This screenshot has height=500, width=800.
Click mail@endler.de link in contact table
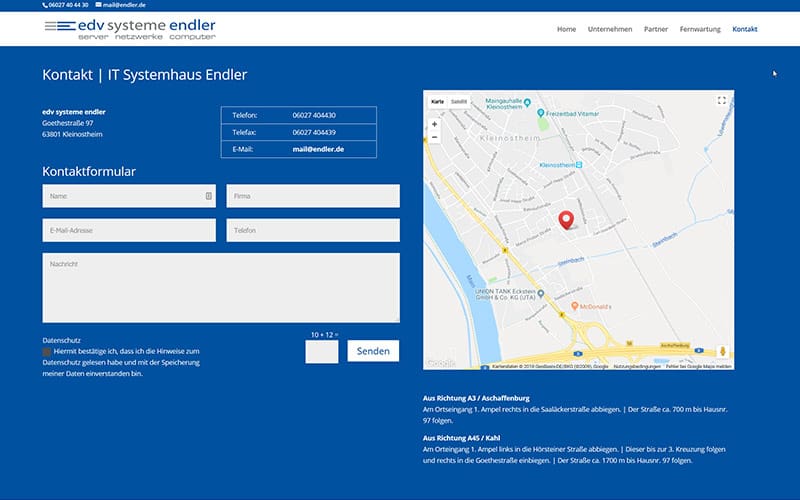click(x=318, y=149)
